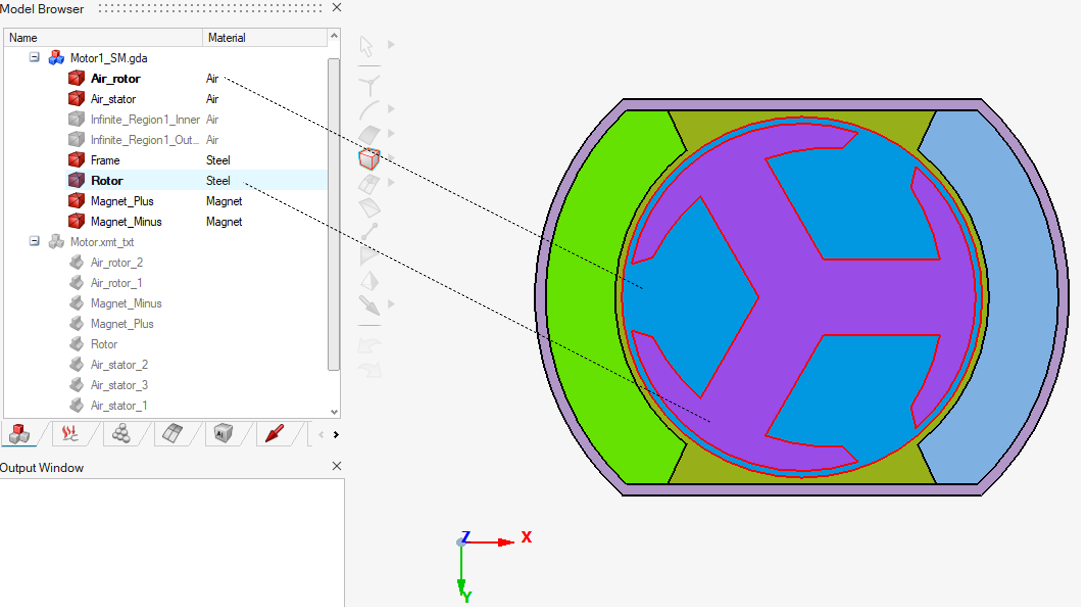Click the bright green magnet region in viewport
The image size is (1081, 607).
point(600,300)
